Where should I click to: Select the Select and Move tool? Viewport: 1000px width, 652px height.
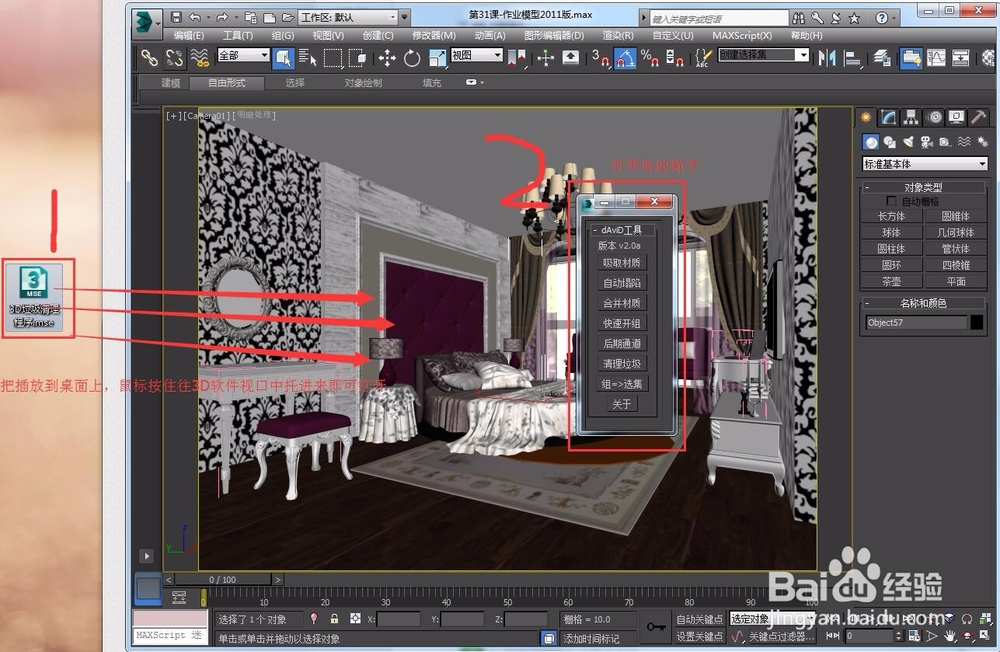click(387, 58)
